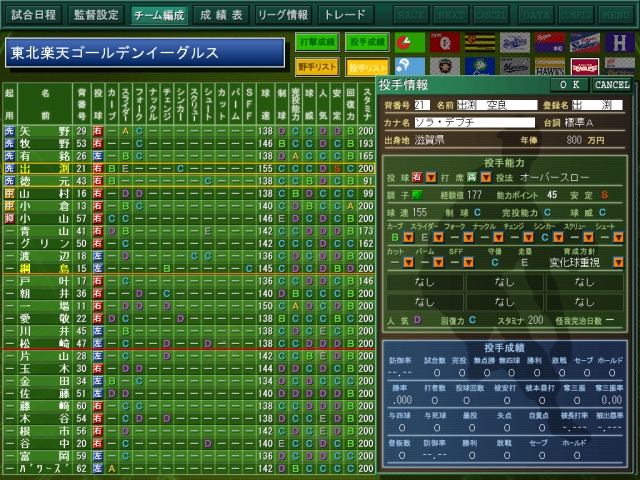The height and width of the screenshot is (480, 640).
Task: Click 小倉's 中 role badge
Action: click(x=9, y=206)
